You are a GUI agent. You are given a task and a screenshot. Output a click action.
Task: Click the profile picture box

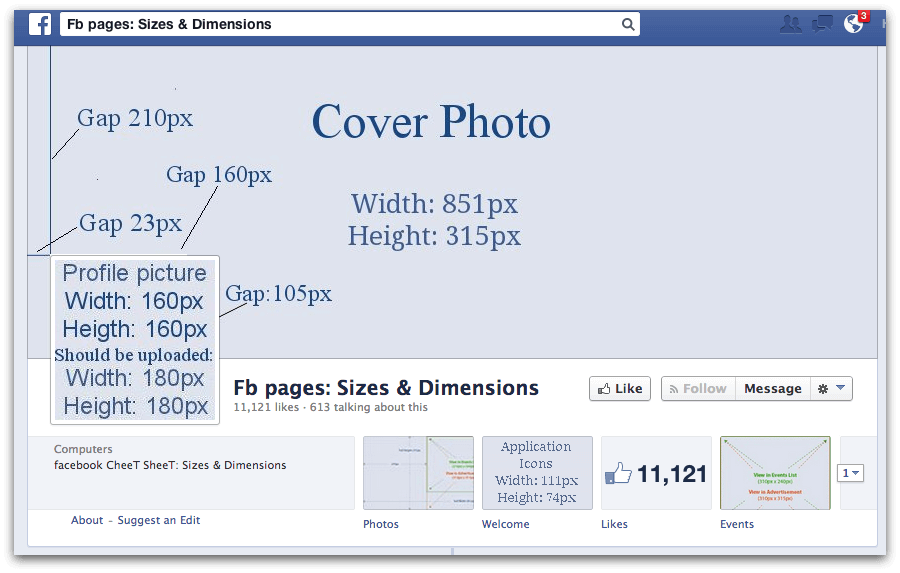coord(135,340)
